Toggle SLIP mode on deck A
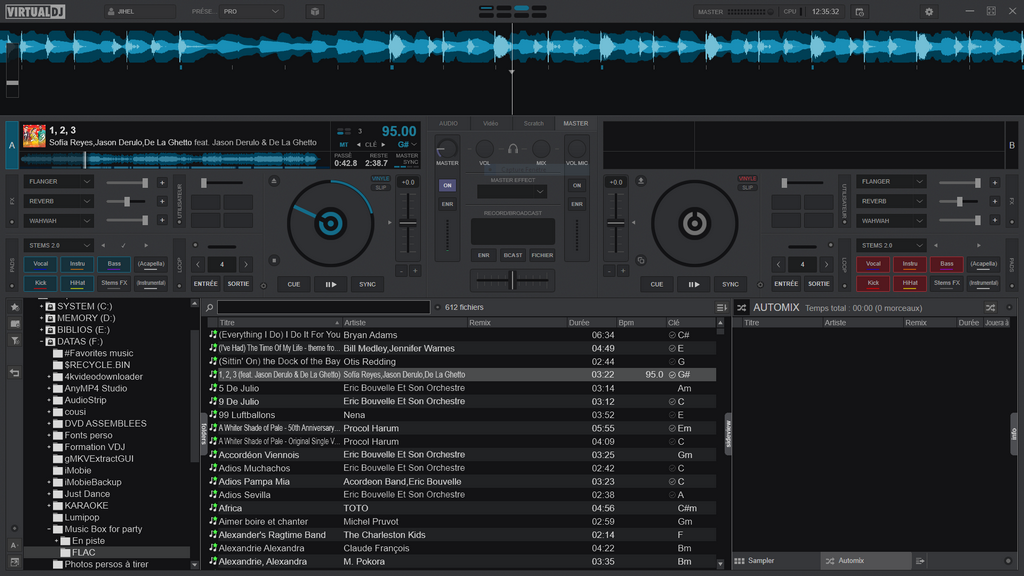This screenshot has width=1024, height=576. 380,187
